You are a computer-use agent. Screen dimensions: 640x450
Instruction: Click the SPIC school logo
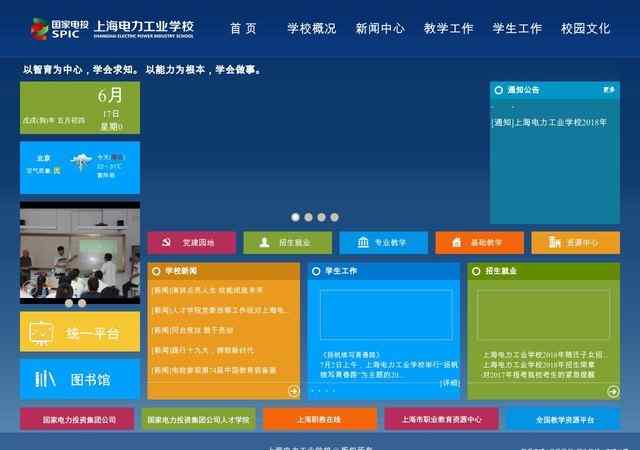click(112, 29)
